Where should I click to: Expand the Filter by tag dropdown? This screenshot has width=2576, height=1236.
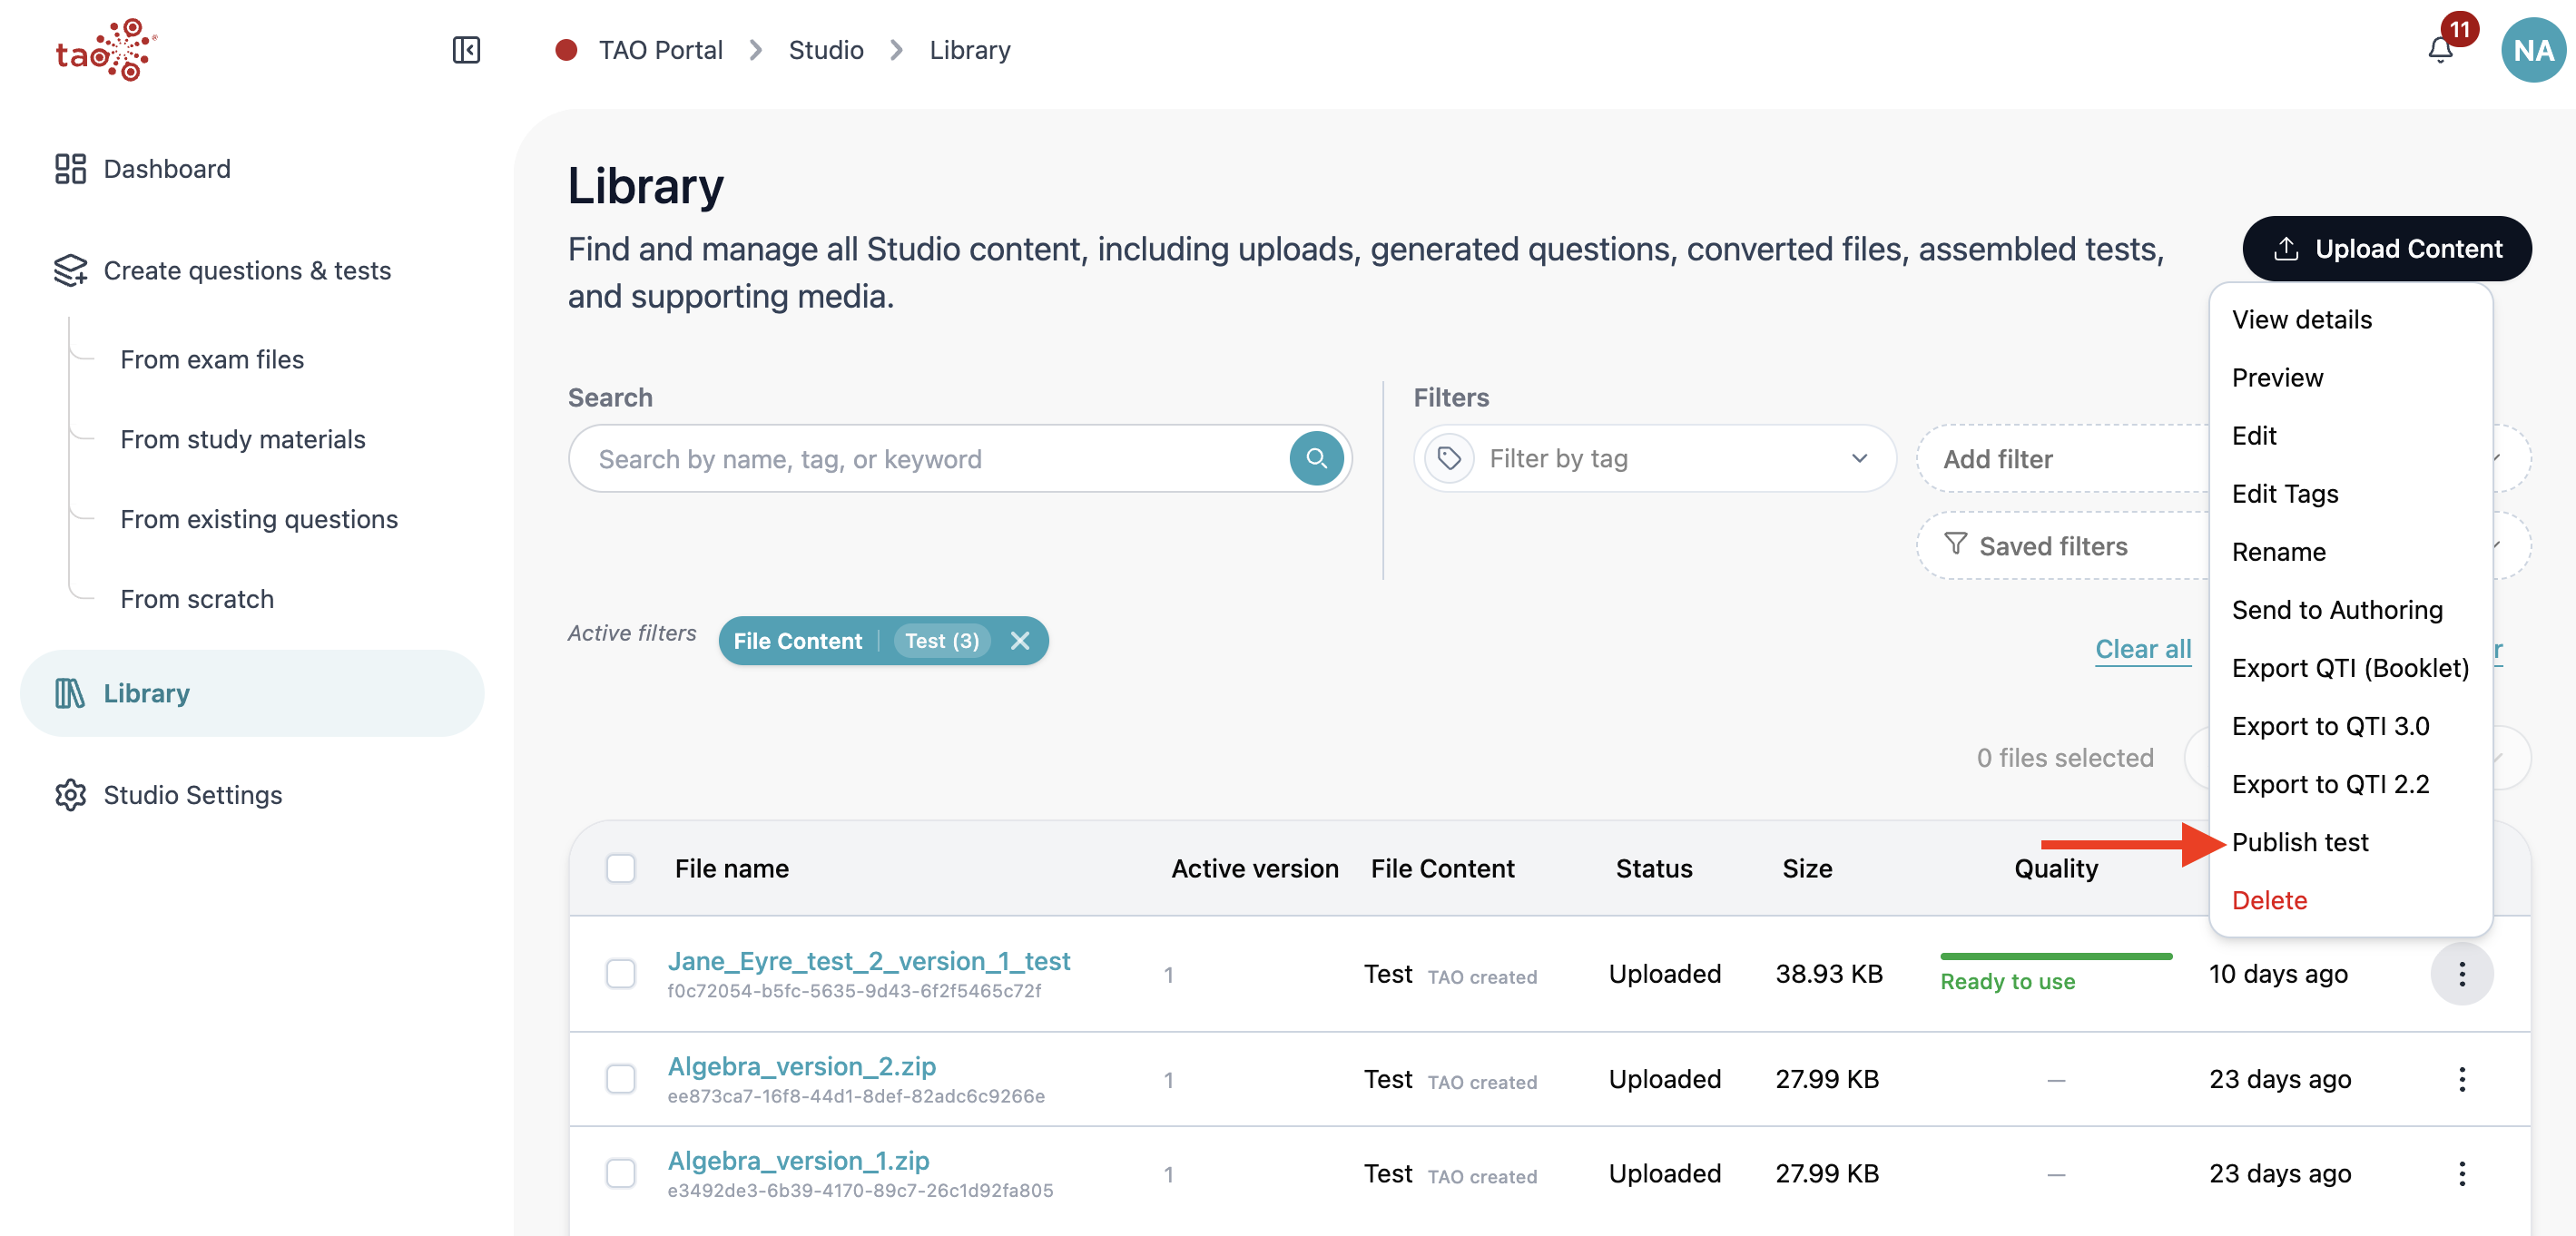pos(1654,459)
